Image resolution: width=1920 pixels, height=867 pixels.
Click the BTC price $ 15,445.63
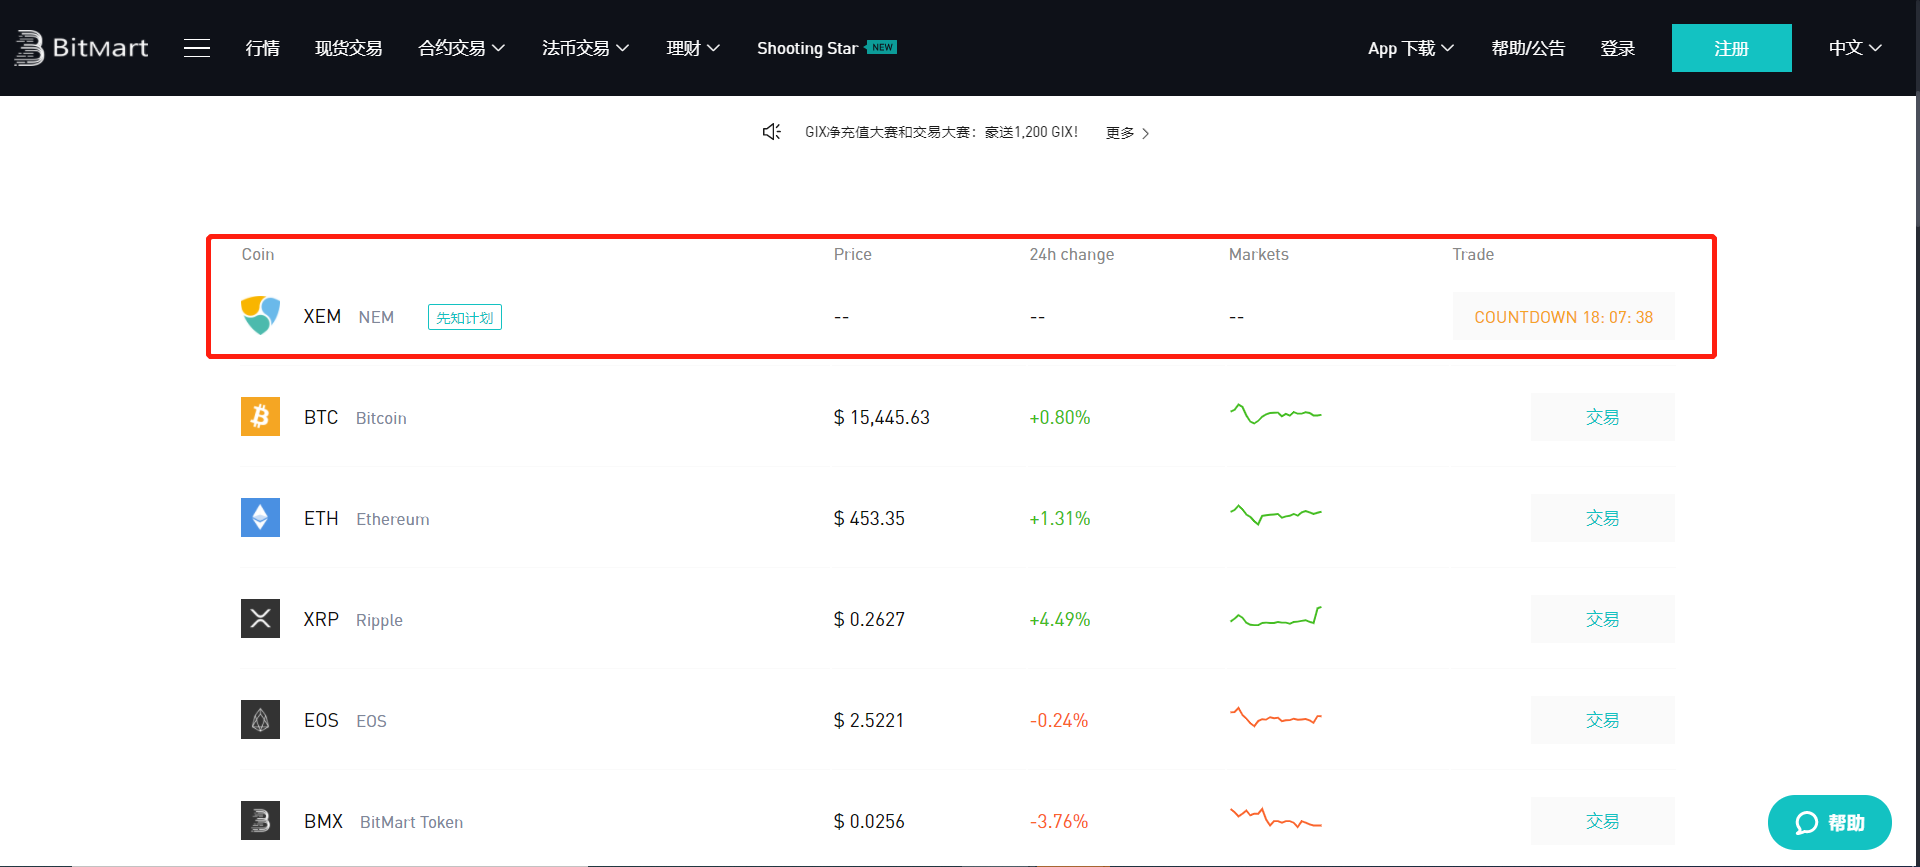[882, 417]
